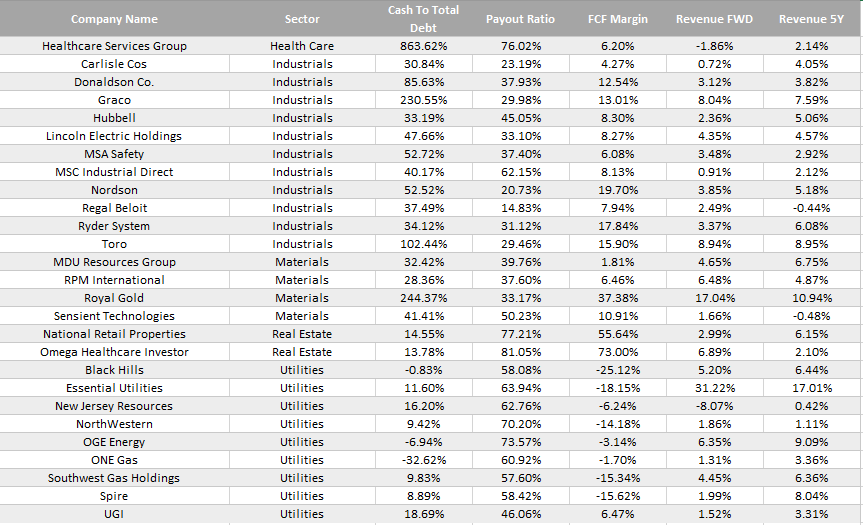Select Essential Utilities' 31.22% revenue FWD cell
This screenshot has width=863, height=525.
point(714,388)
